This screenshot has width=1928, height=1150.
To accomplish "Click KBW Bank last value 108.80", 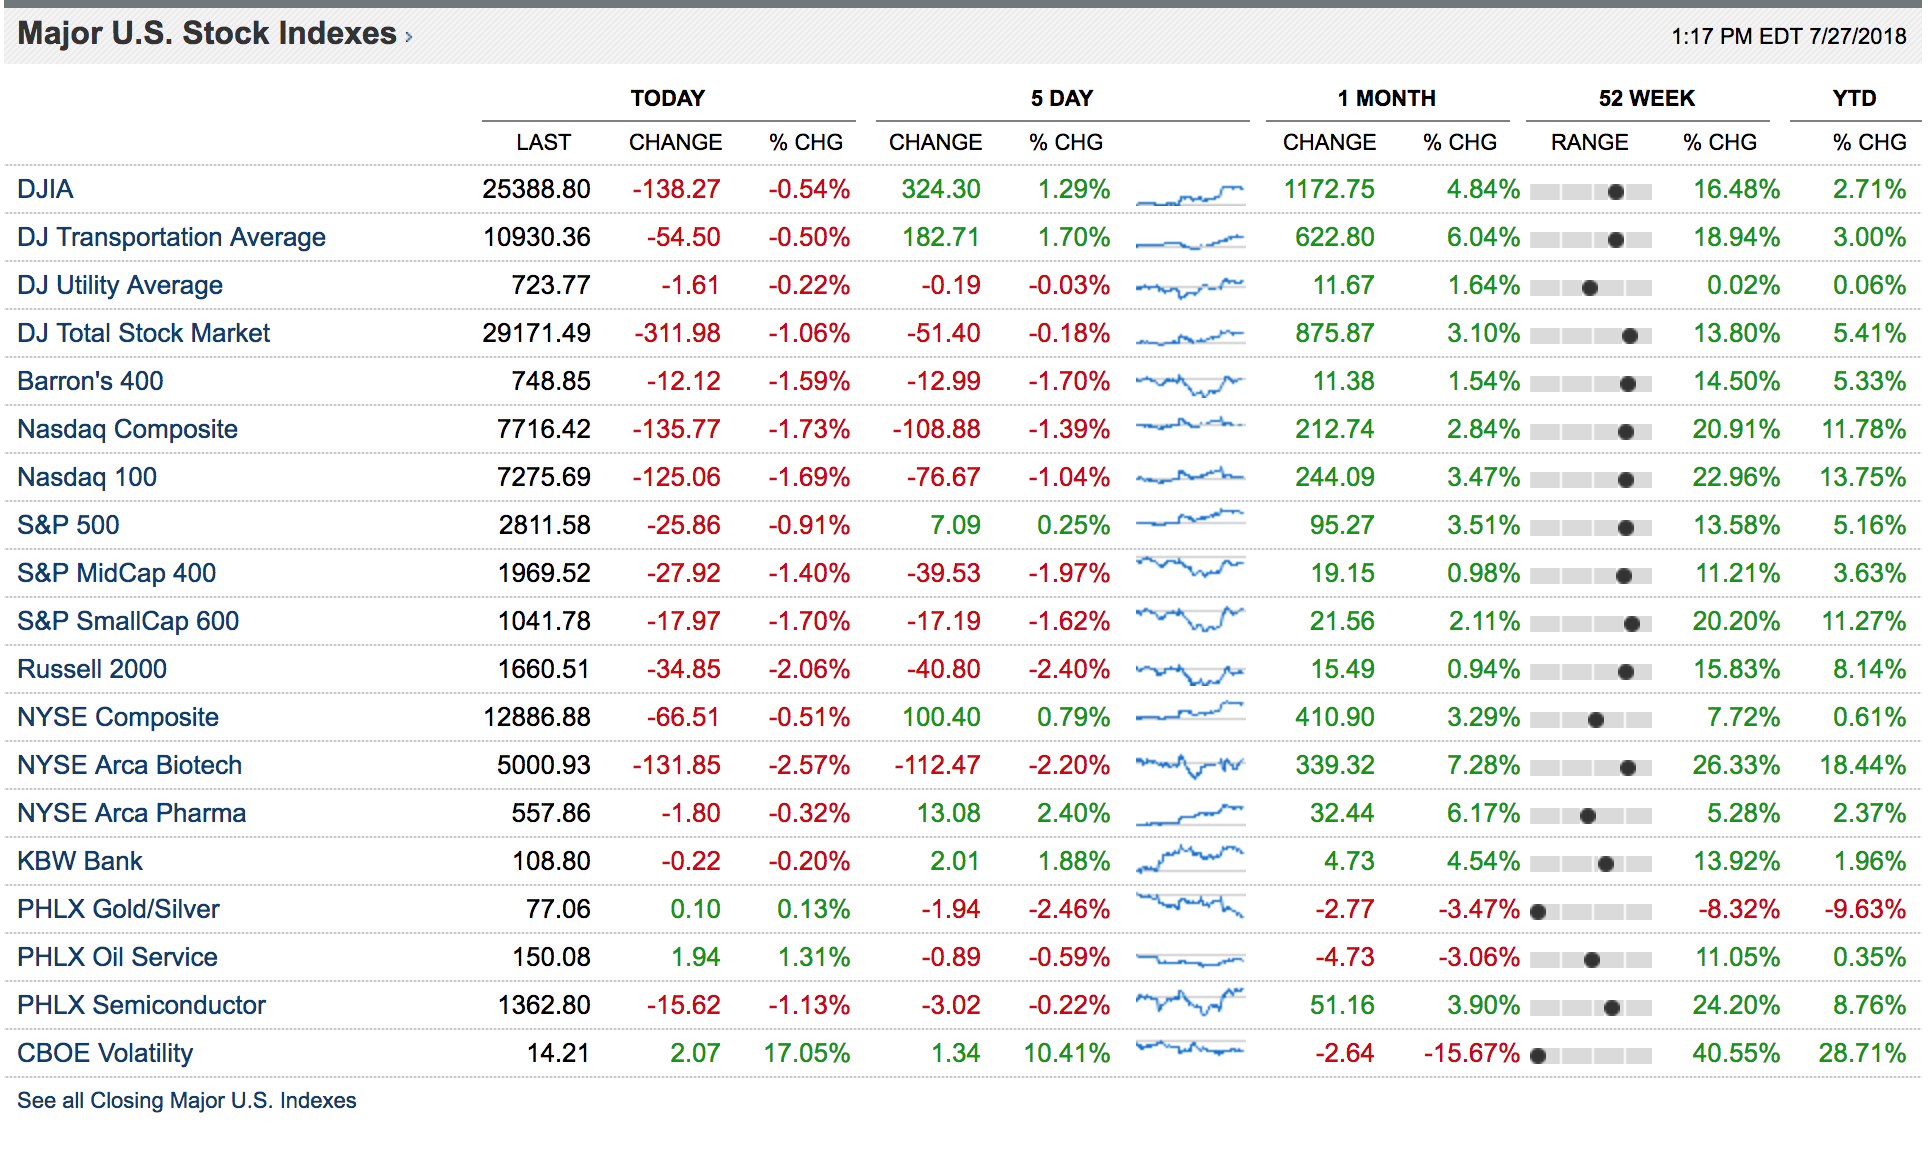I will click(552, 861).
